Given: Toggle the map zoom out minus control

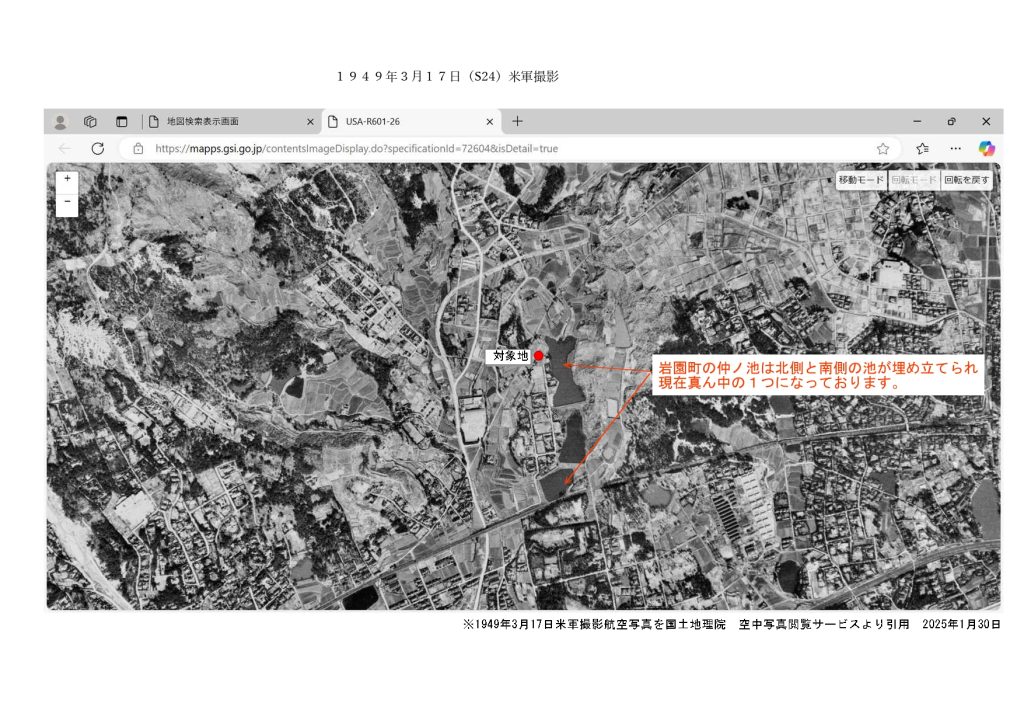Looking at the screenshot, I should coord(66,199).
